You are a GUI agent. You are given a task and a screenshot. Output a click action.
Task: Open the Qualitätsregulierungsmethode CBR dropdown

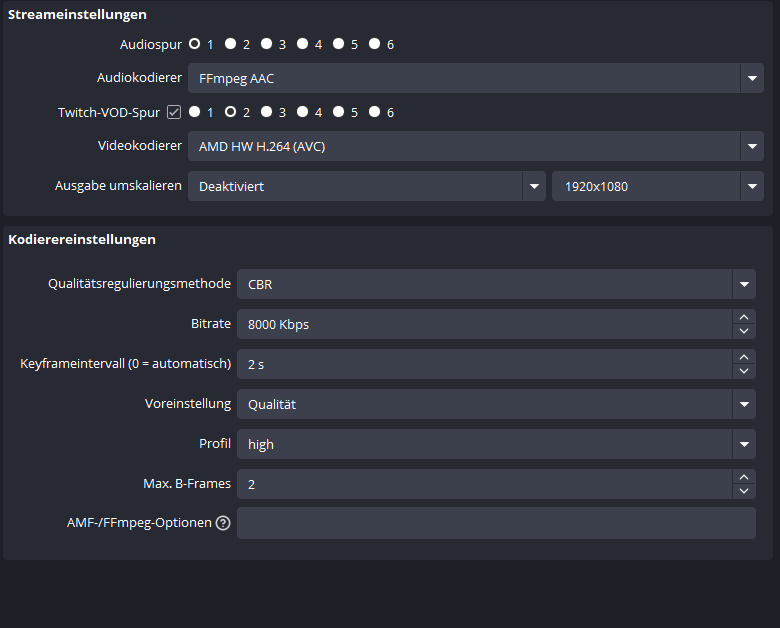(496, 284)
